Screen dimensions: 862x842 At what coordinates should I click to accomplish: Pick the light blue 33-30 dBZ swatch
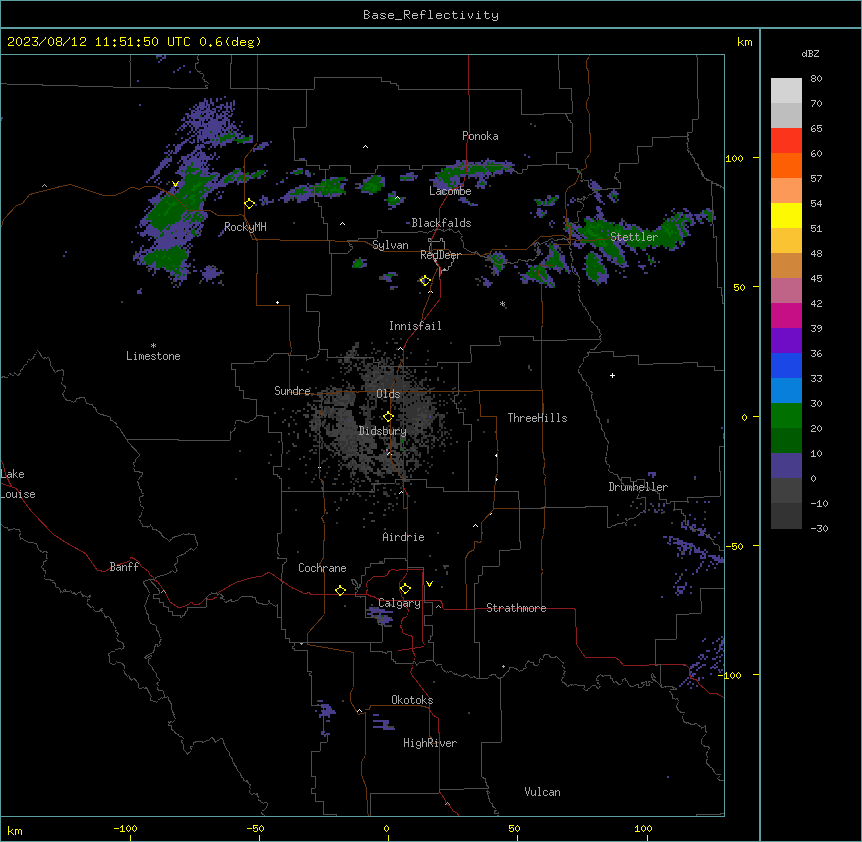point(786,391)
